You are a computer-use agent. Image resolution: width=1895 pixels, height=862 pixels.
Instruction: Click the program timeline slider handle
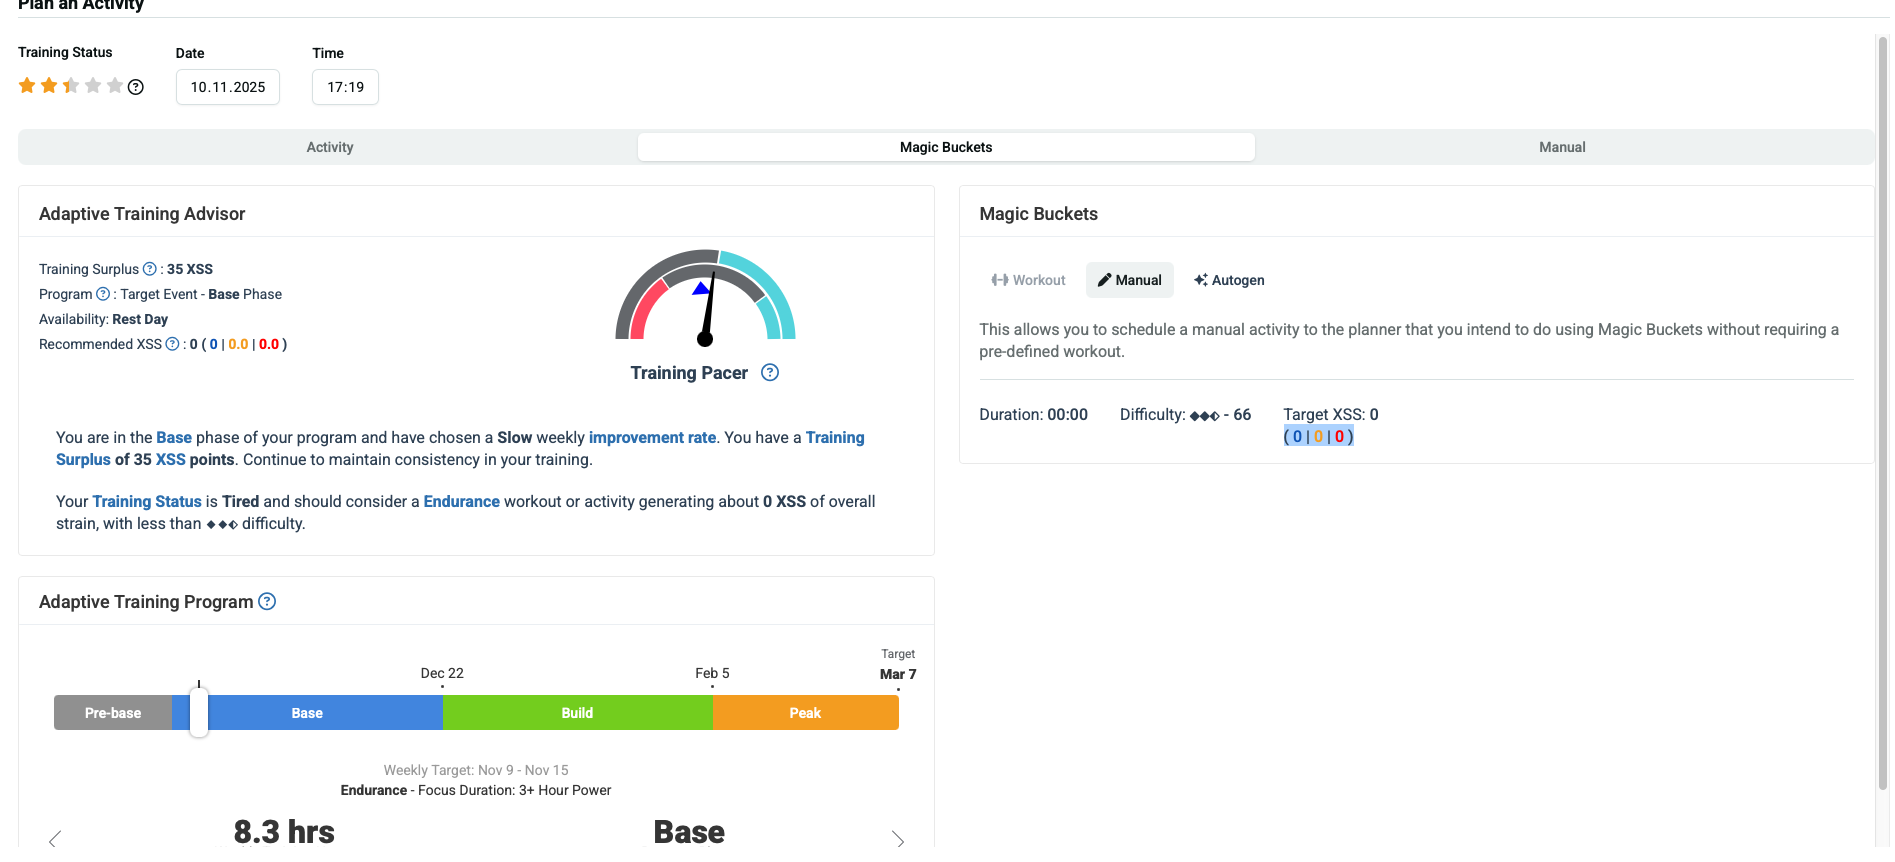click(x=199, y=712)
